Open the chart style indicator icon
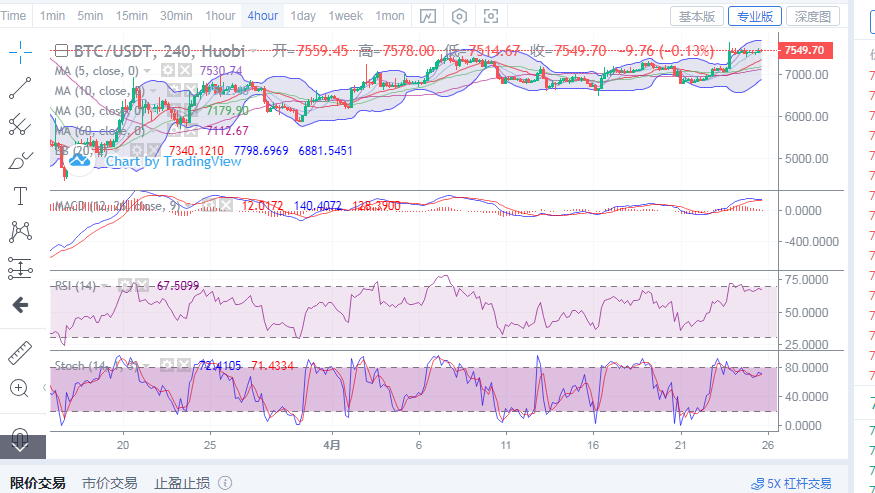 (x=428, y=16)
